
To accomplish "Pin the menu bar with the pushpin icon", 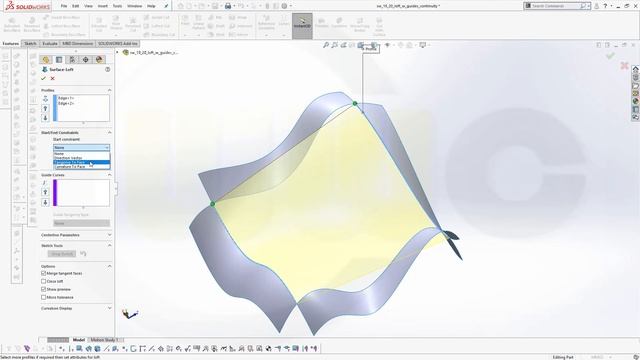I will click(166, 6).
